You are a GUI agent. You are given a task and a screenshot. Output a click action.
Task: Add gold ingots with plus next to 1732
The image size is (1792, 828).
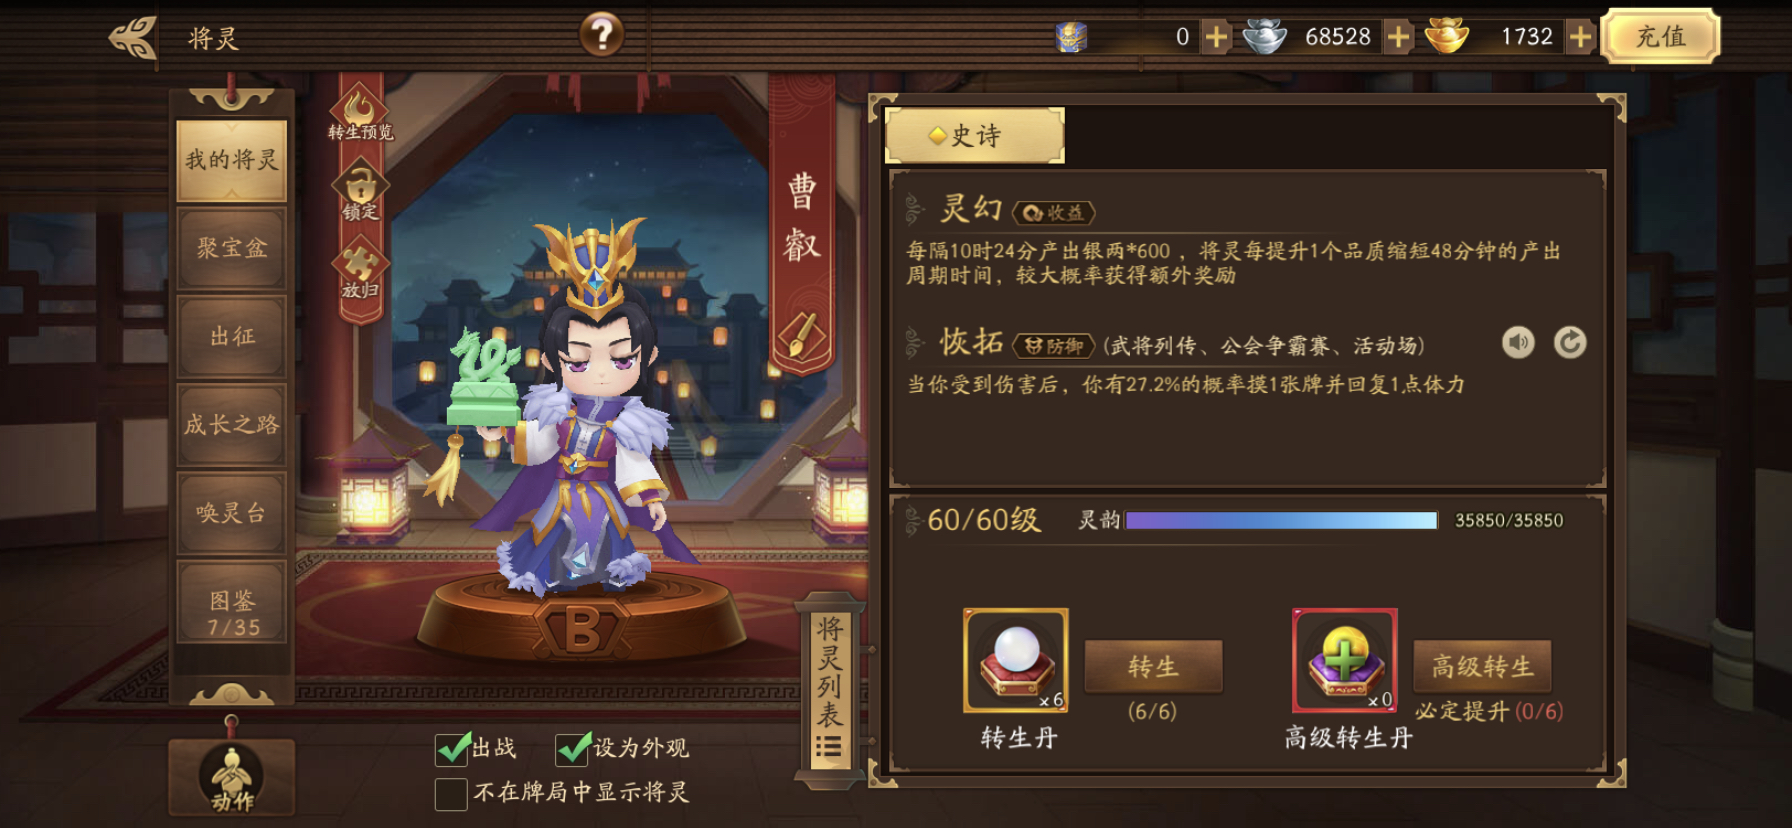click(1580, 37)
